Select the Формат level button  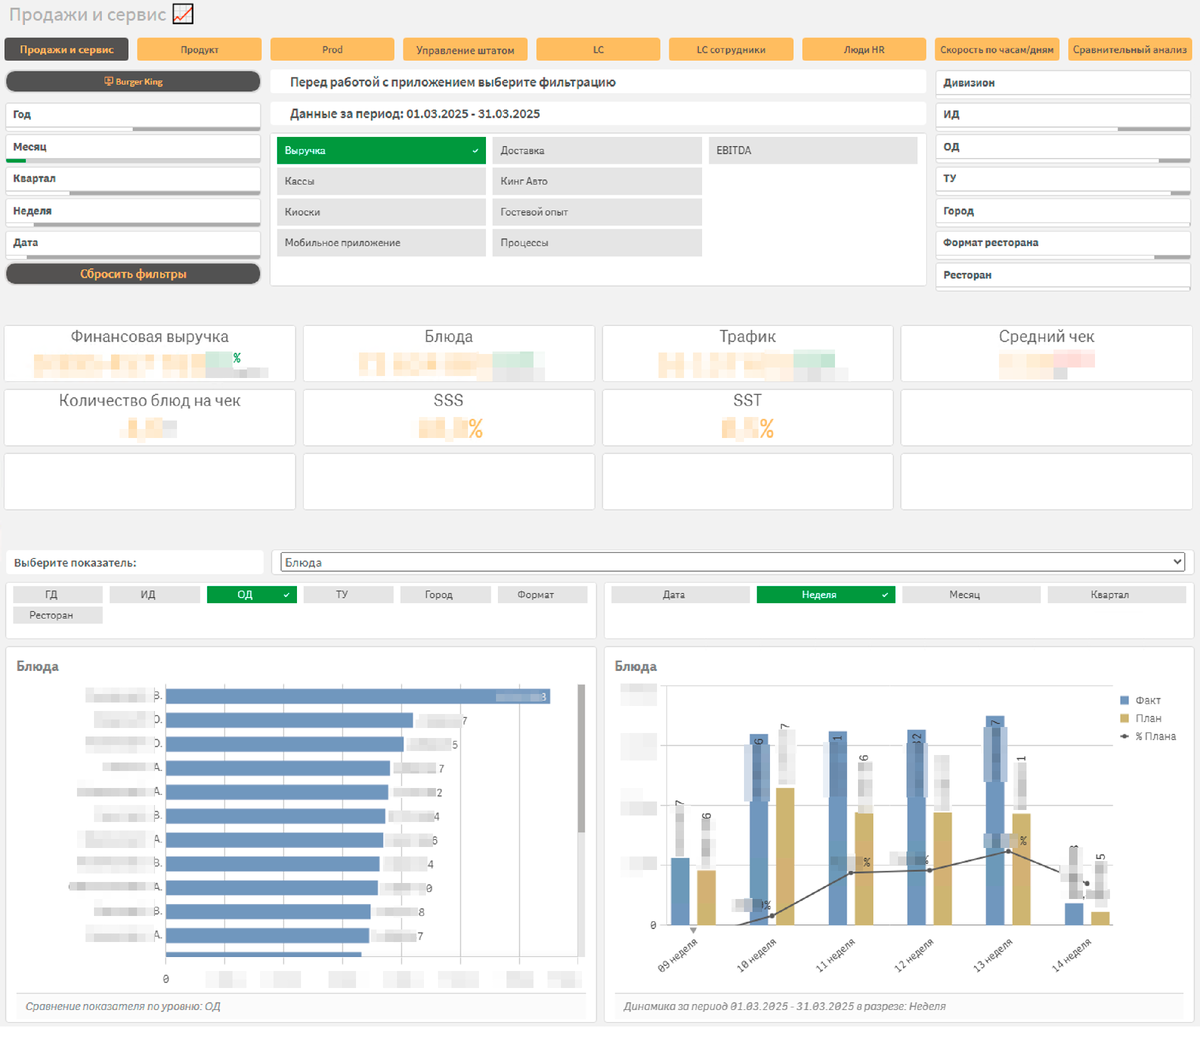tap(543, 594)
